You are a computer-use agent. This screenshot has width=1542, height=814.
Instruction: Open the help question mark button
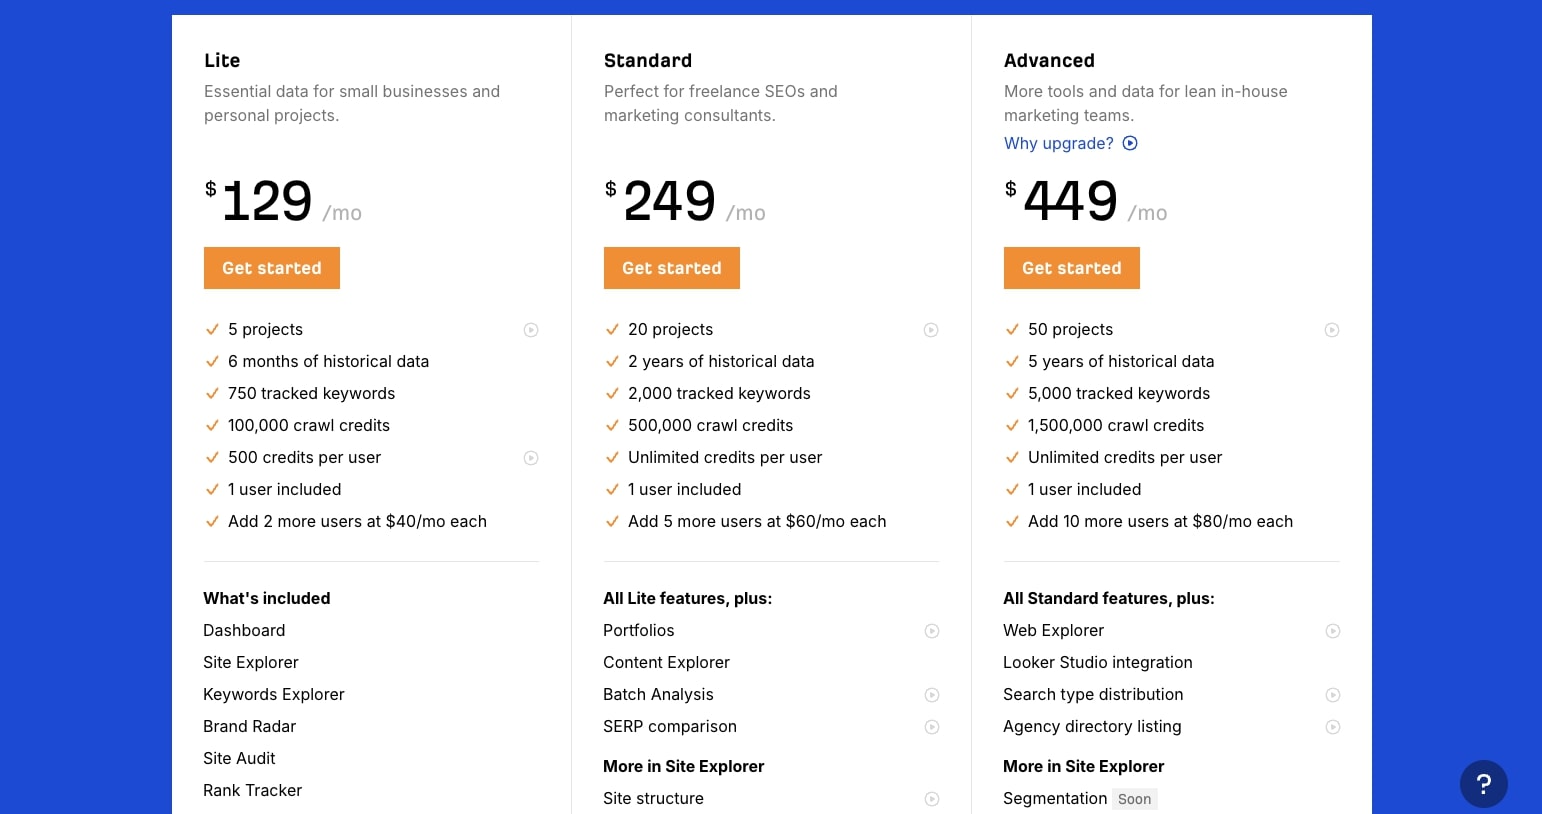tap(1484, 784)
